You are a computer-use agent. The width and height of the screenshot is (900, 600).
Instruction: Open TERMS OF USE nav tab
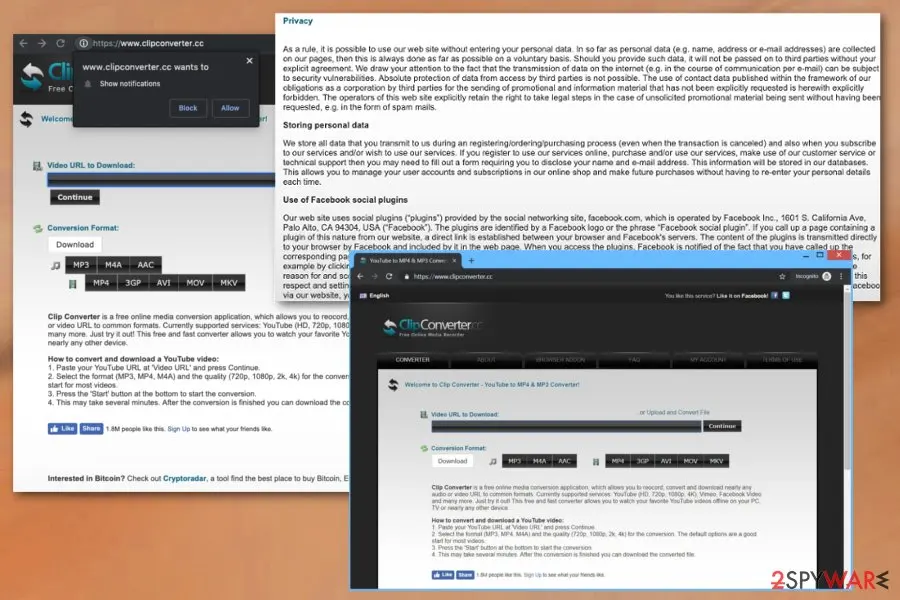point(781,359)
